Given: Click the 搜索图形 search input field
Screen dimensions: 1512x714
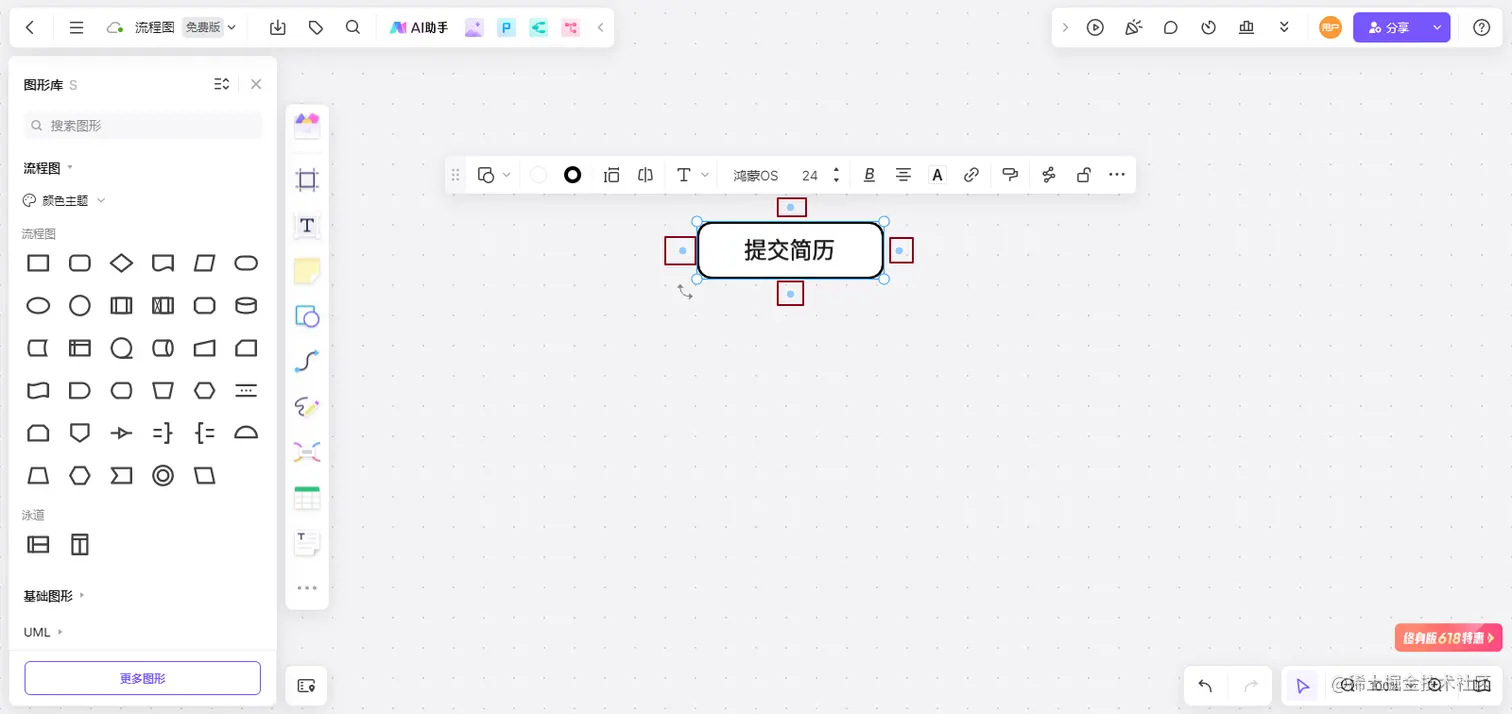Looking at the screenshot, I should tap(142, 125).
